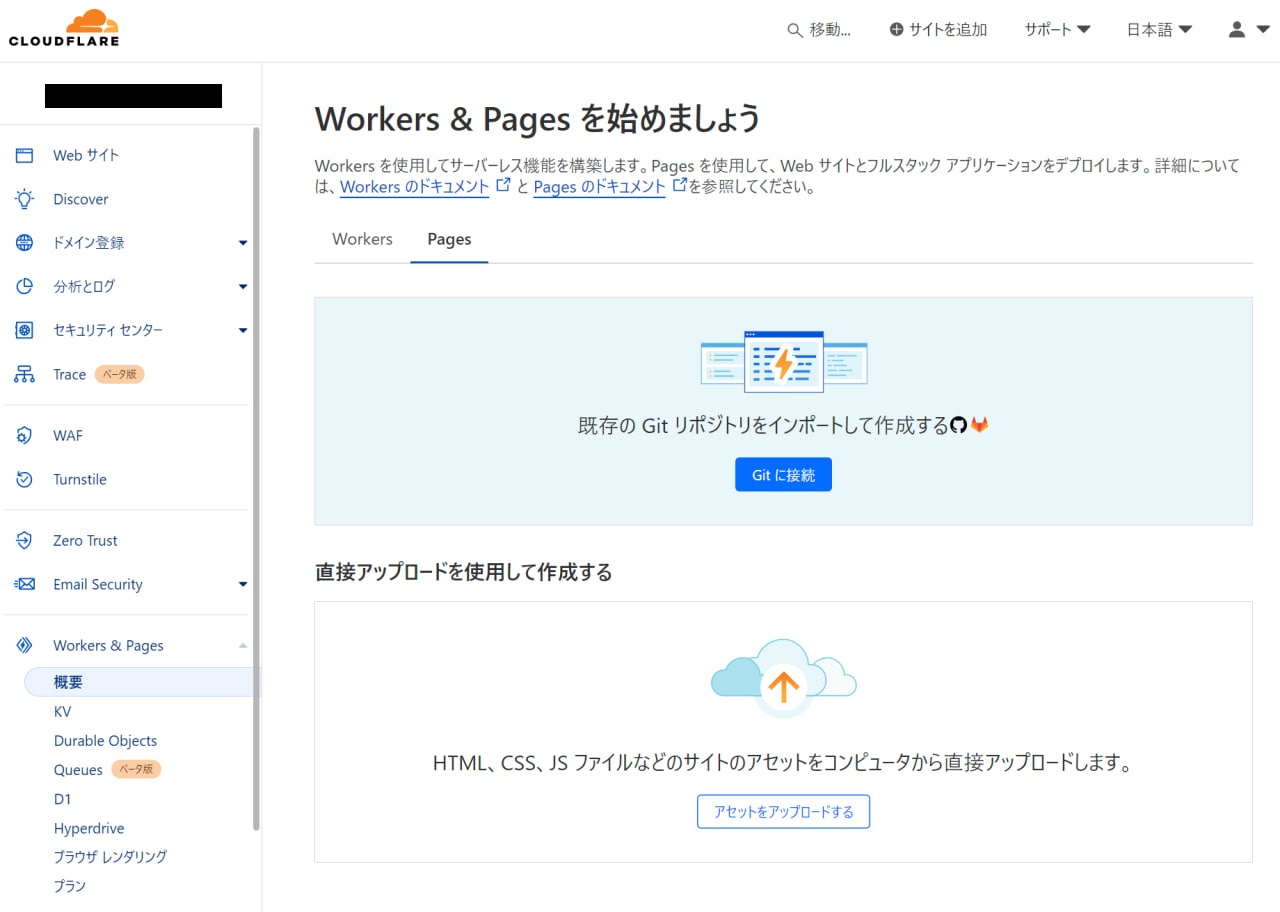Expand the 分析とログ section arrow
This screenshot has width=1280, height=912.
[242, 287]
